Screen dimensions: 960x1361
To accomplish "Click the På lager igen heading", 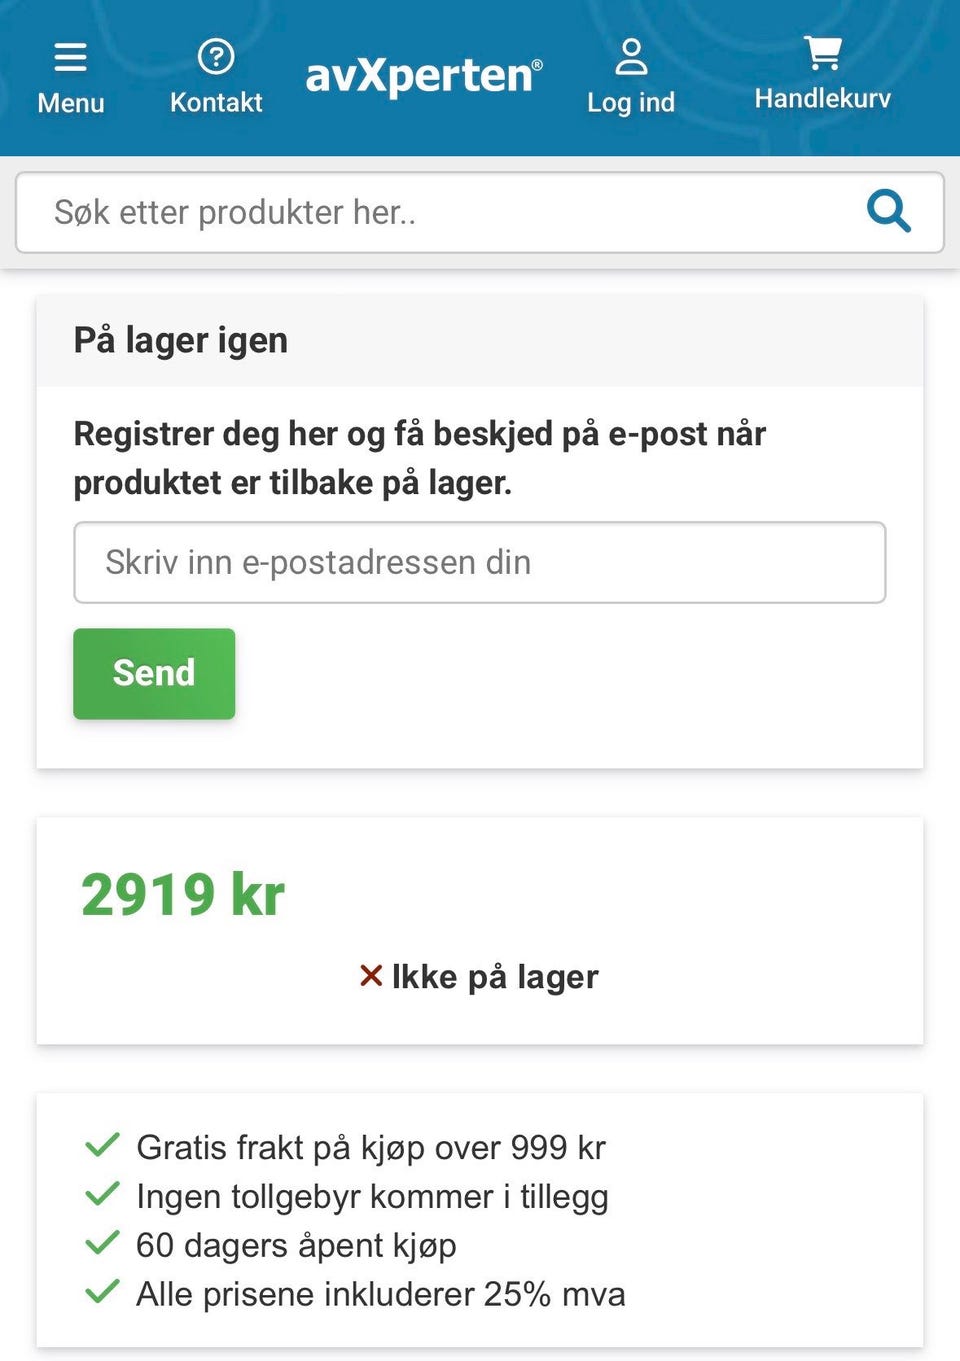I will point(181,341).
